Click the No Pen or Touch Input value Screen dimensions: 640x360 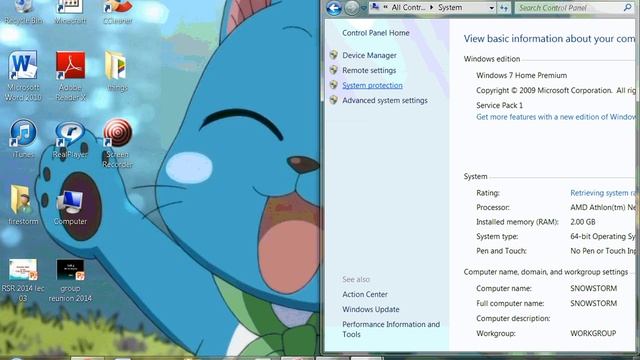point(603,251)
